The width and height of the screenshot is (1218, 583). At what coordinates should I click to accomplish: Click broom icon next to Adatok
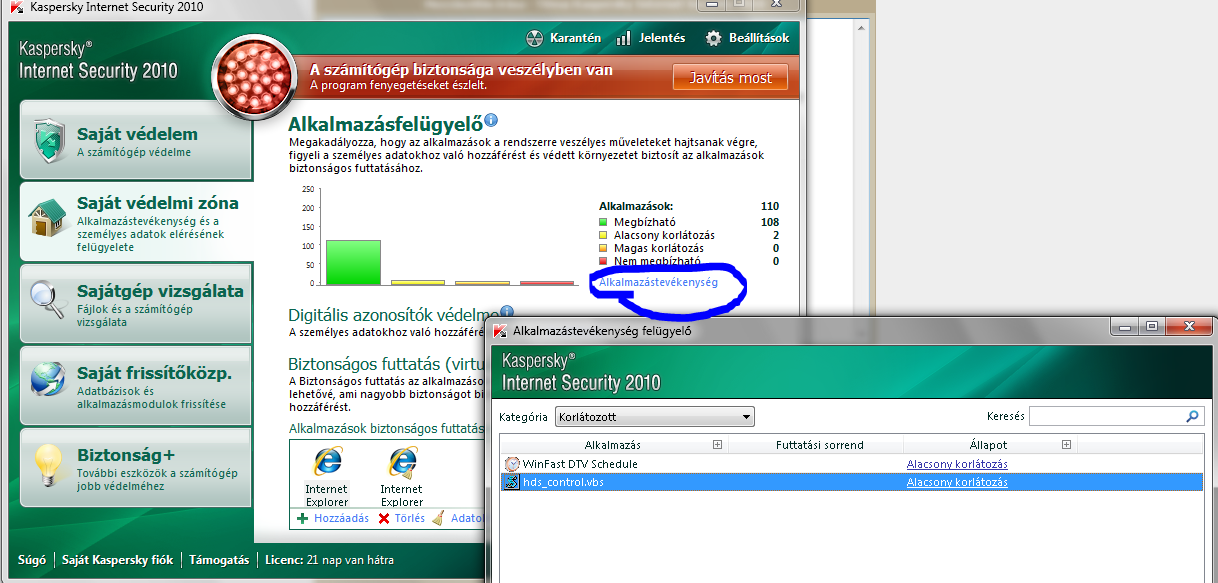(437, 518)
